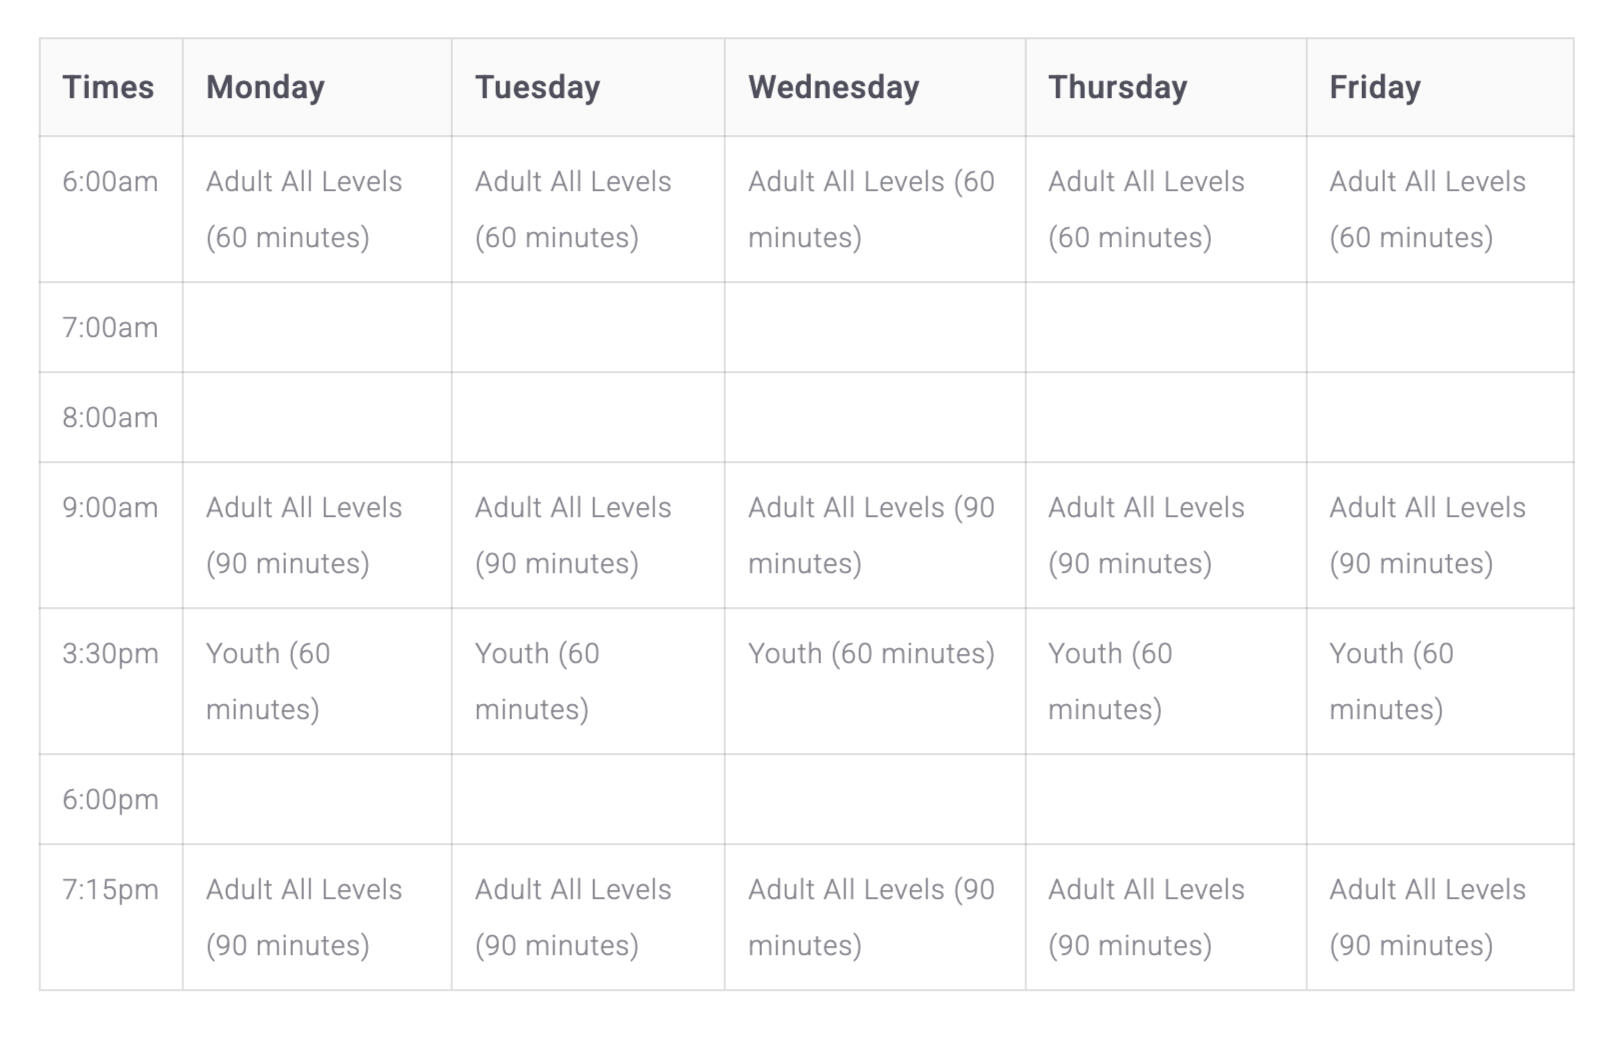Click Wednesday 6:00am Adult All Levels cell
This screenshot has height=1046, width=1620.
(x=871, y=209)
